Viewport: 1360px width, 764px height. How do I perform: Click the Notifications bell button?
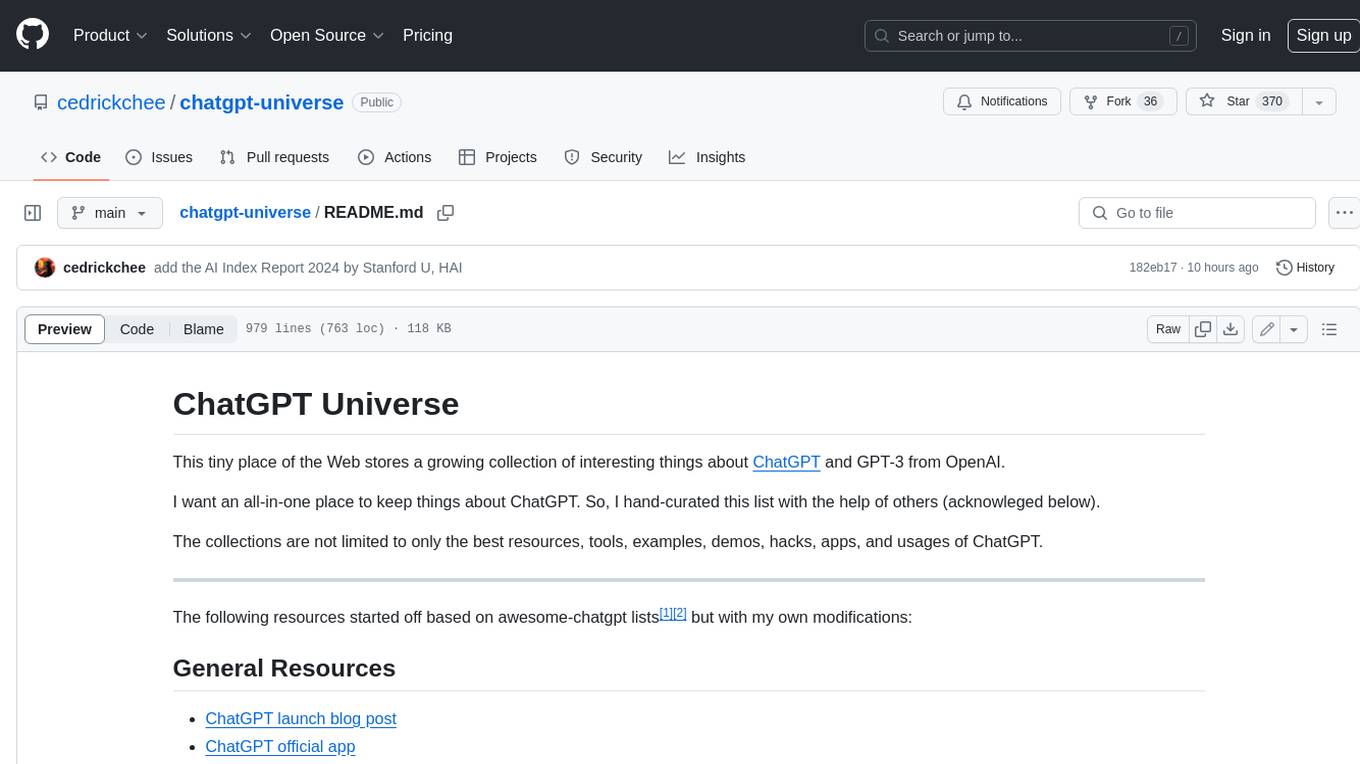[x=1002, y=102]
